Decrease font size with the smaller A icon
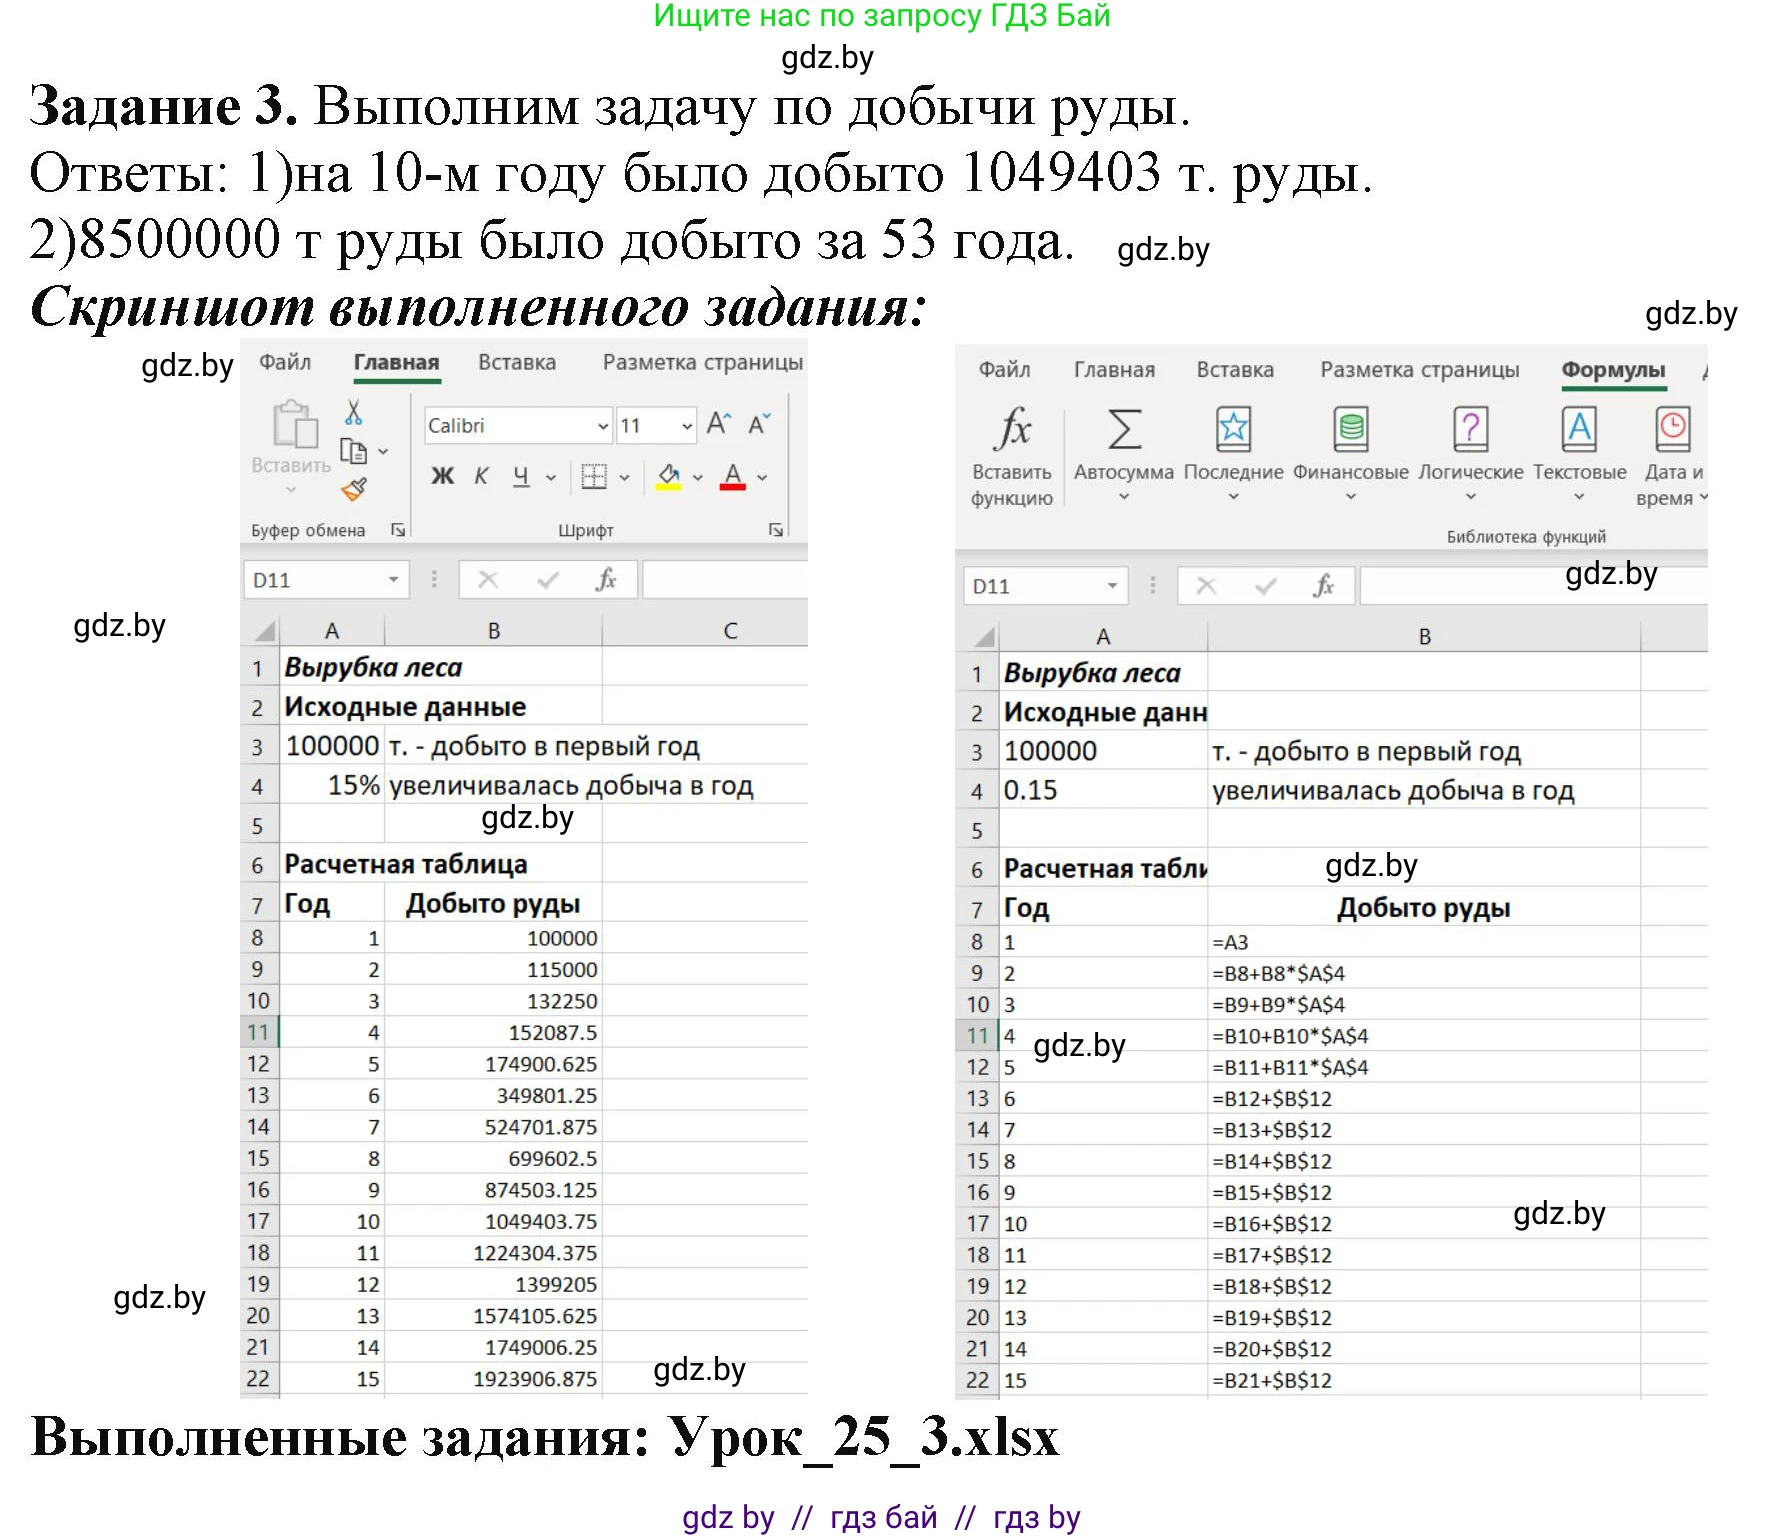Image resolution: width=1766 pixels, height=1538 pixels. click(x=760, y=424)
